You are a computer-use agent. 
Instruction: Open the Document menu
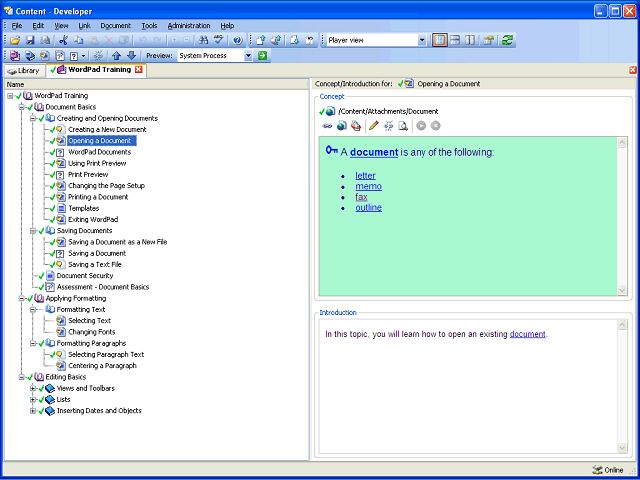pyautogui.click(x=116, y=26)
